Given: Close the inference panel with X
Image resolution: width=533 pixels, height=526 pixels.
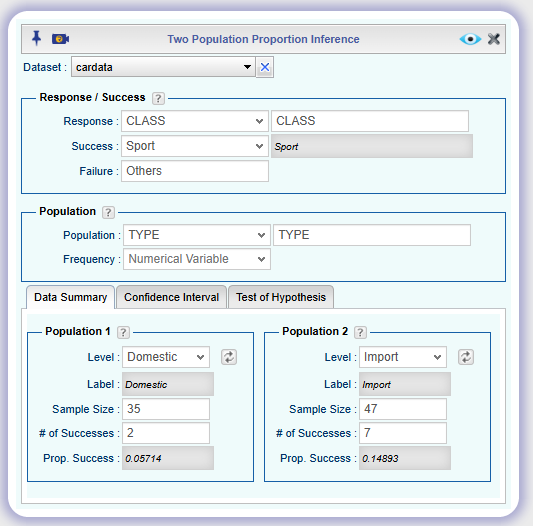Looking at the screenshot, I should click(494, 39).
